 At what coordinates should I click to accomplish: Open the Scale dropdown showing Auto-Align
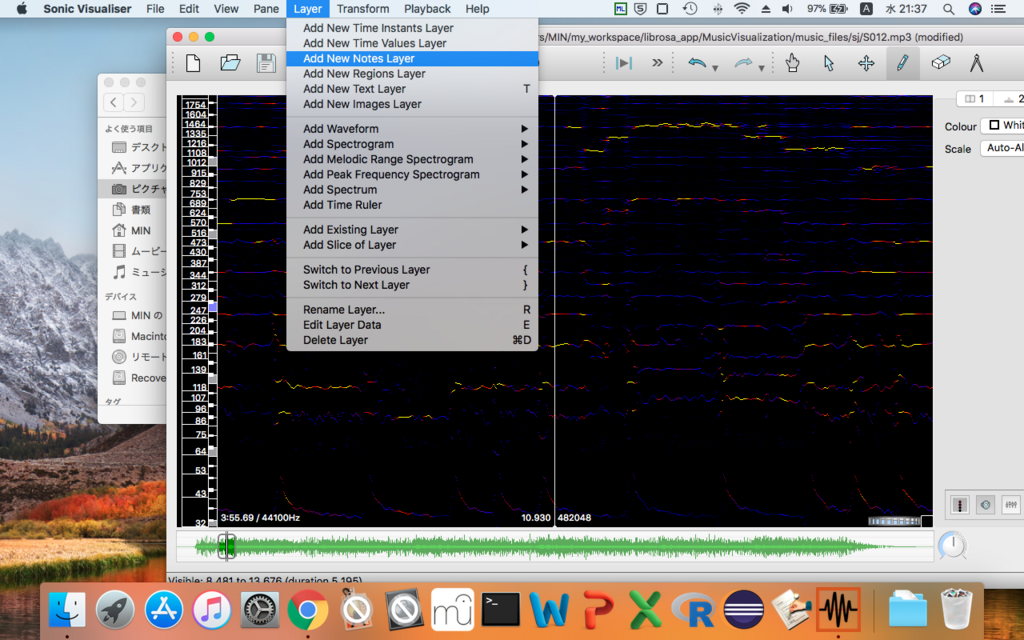[1002, 148]
